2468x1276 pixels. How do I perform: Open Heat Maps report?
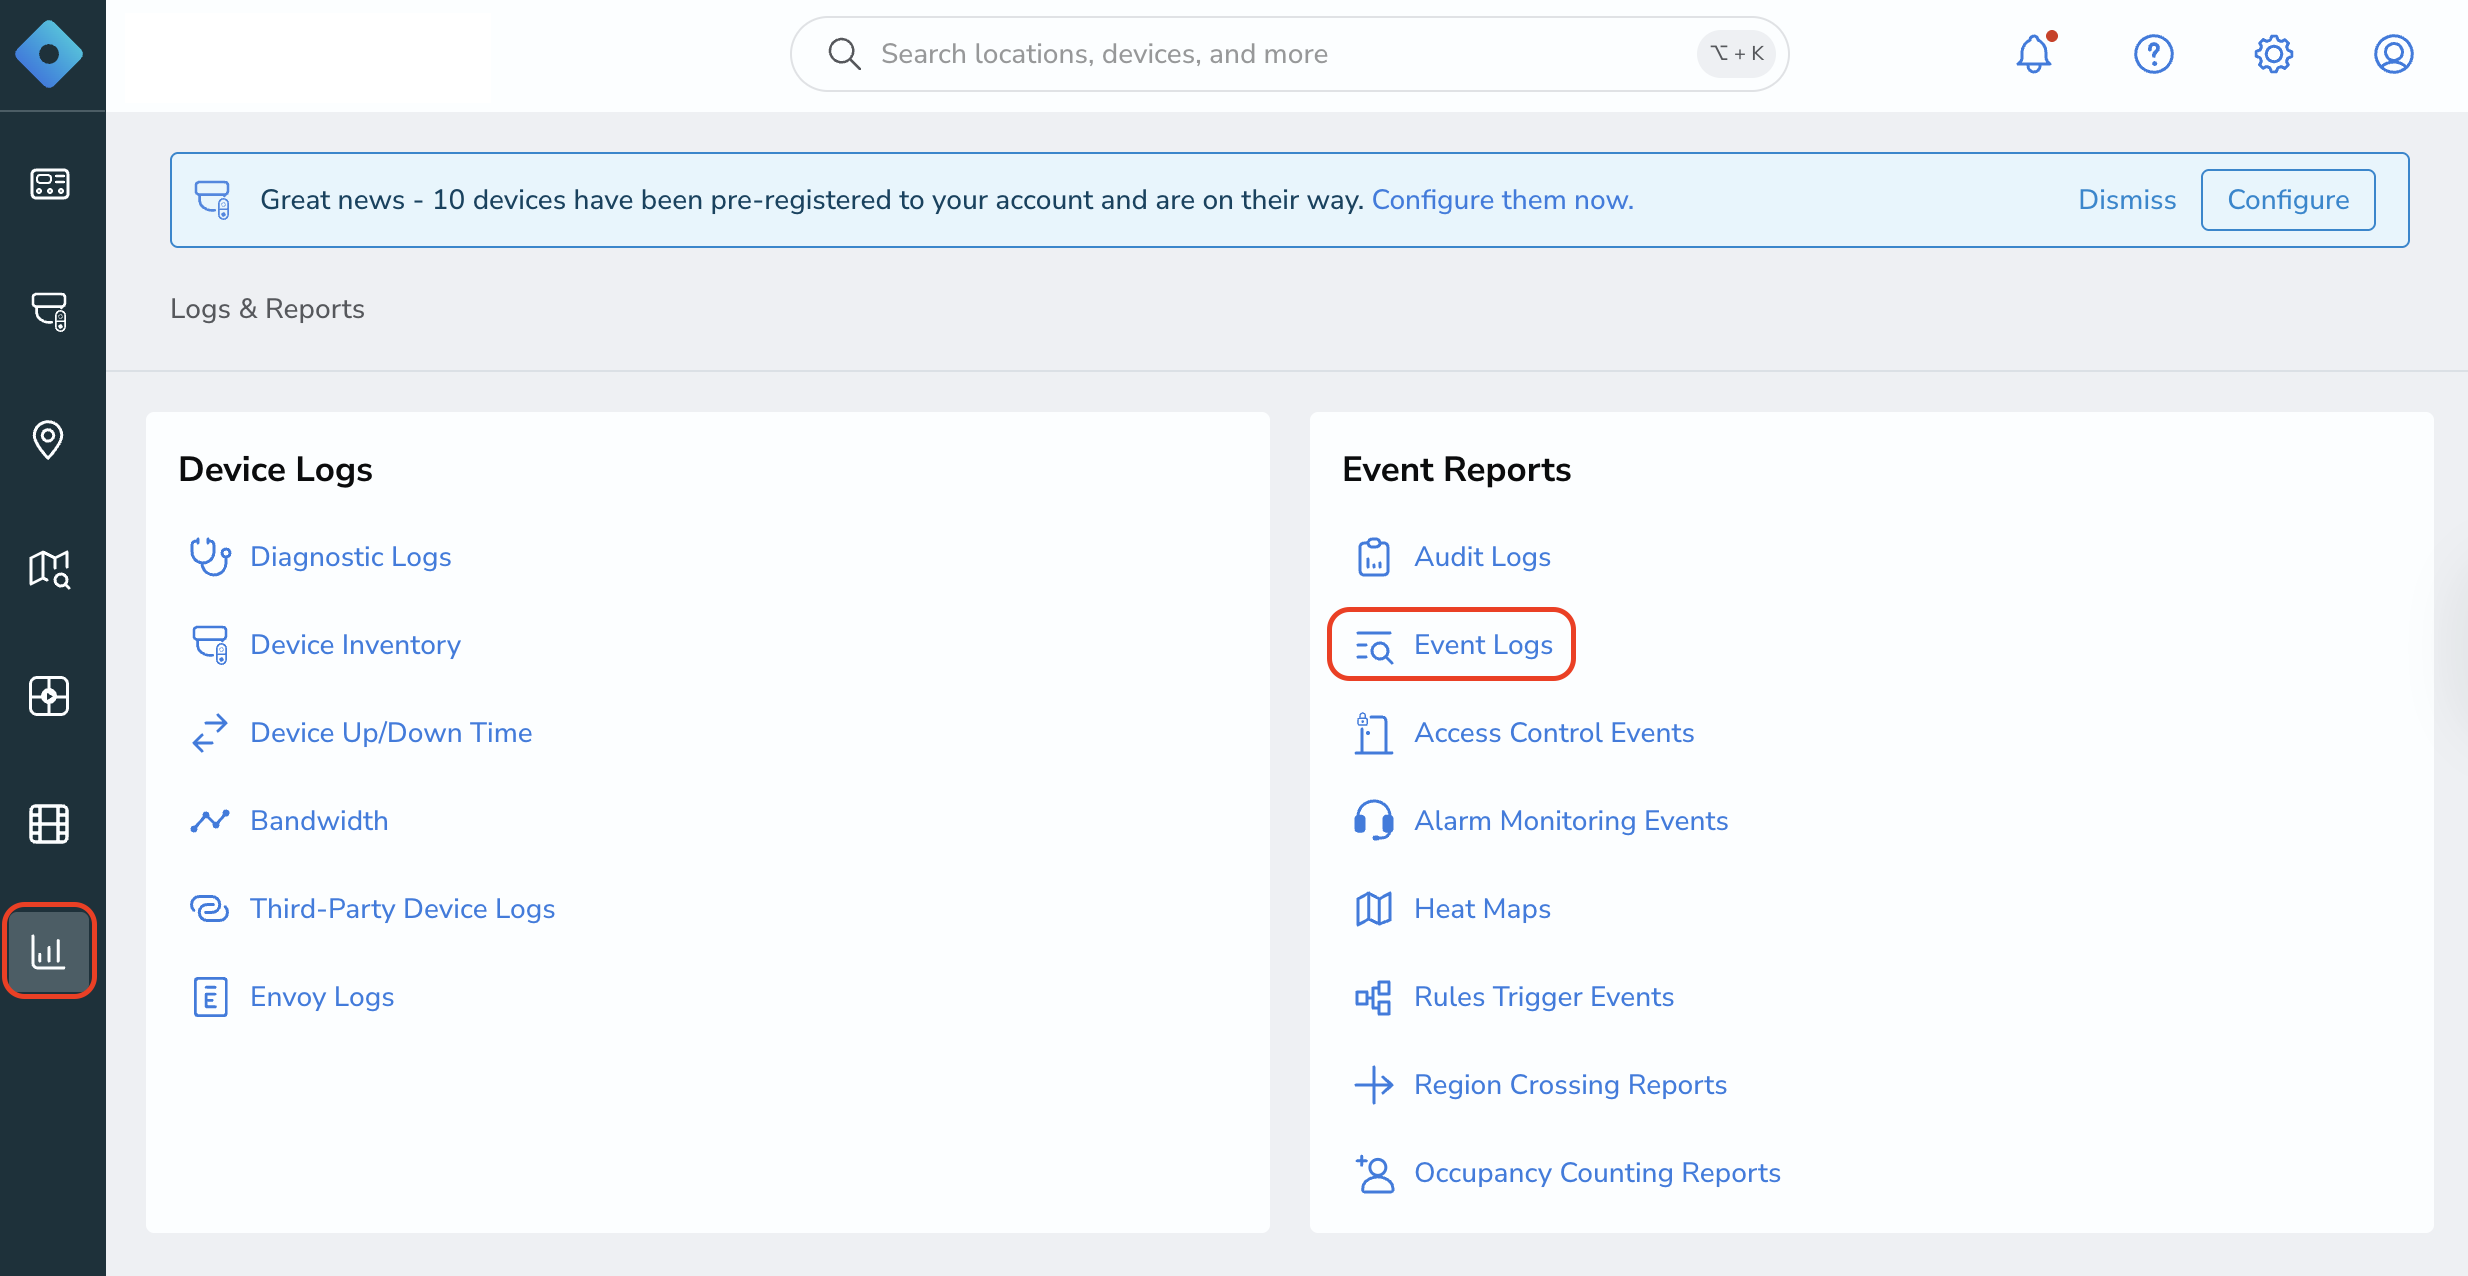[1483, 909]
